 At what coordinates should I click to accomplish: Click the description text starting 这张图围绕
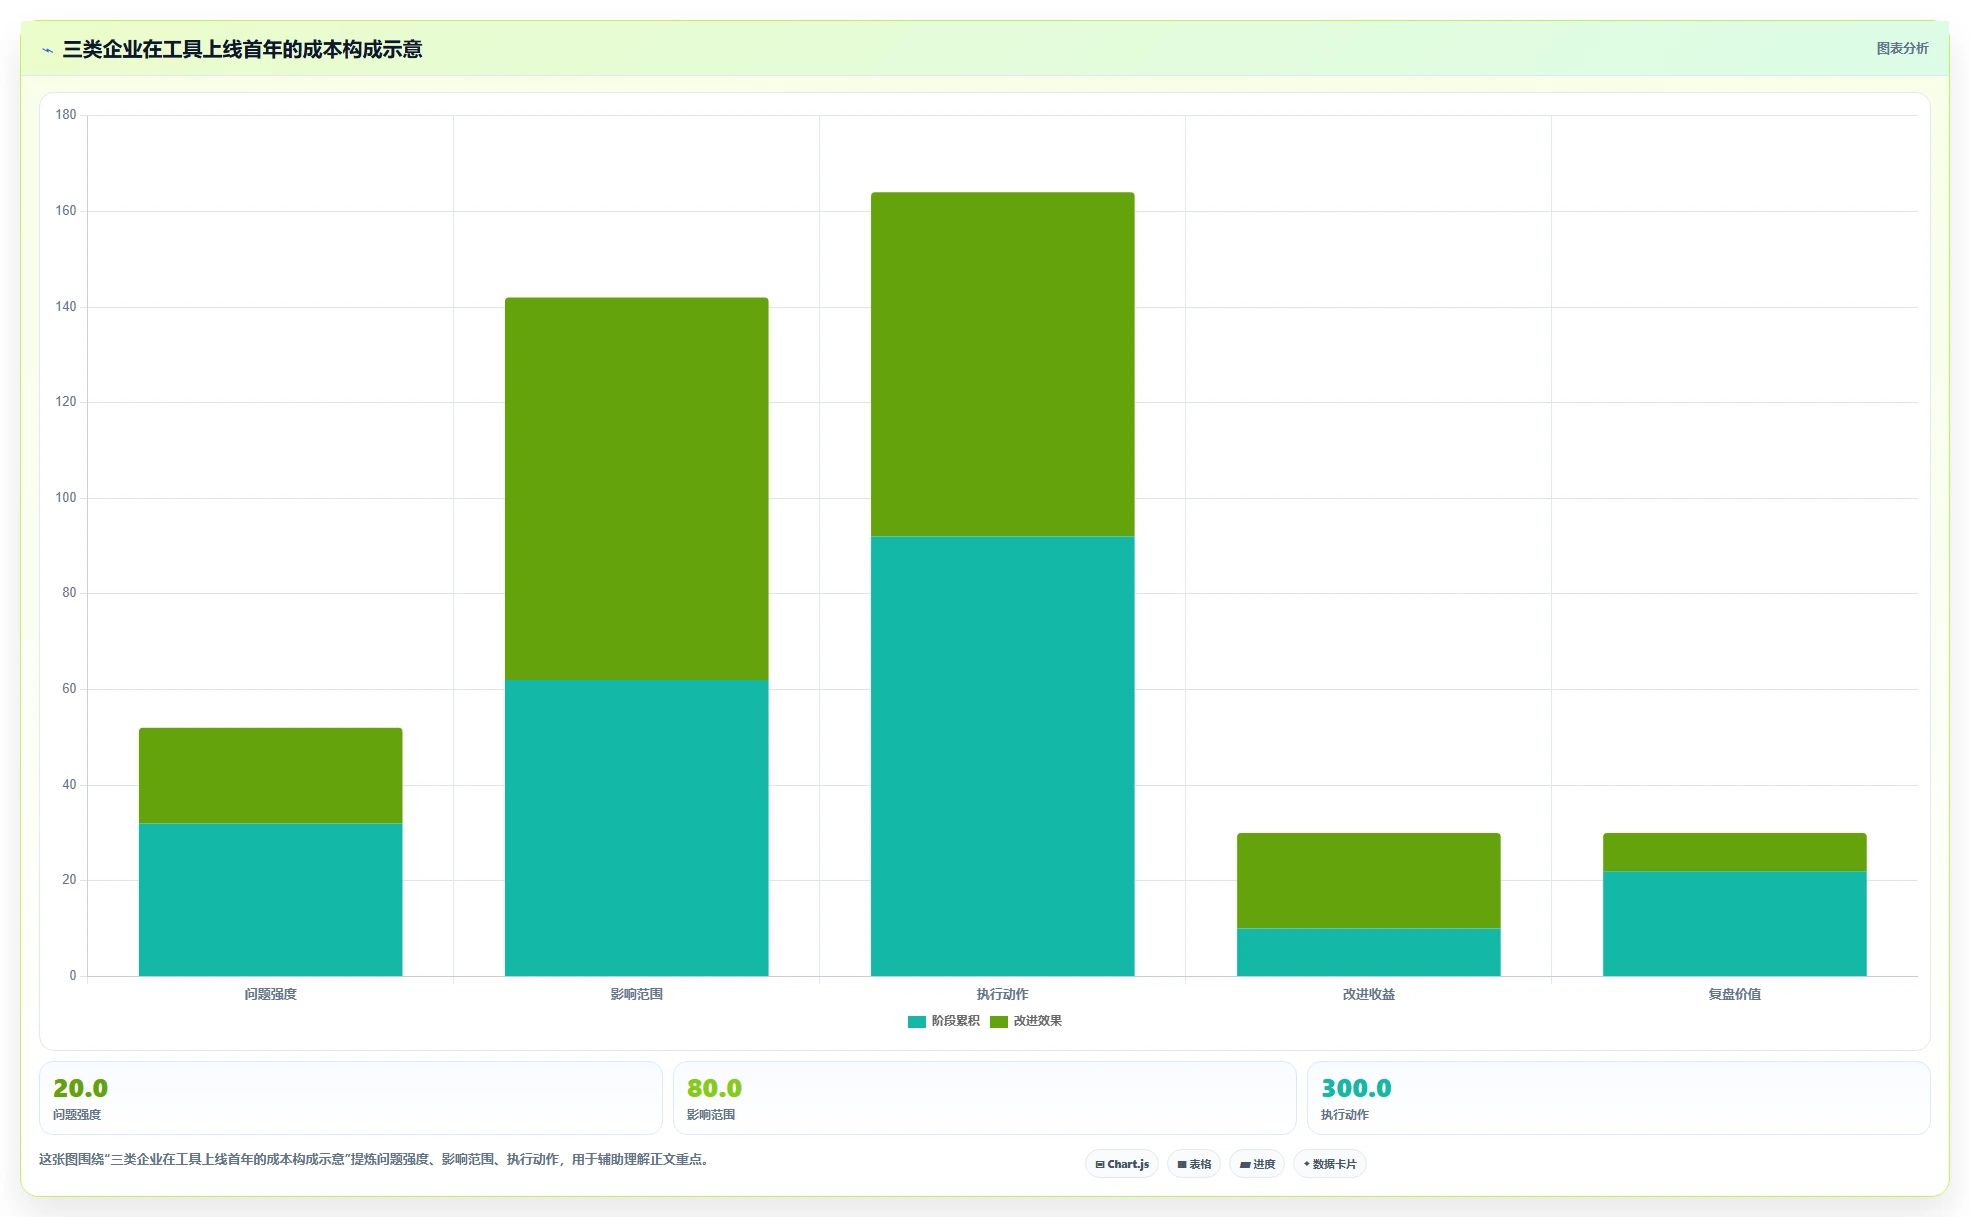(x=375, y=1160)
